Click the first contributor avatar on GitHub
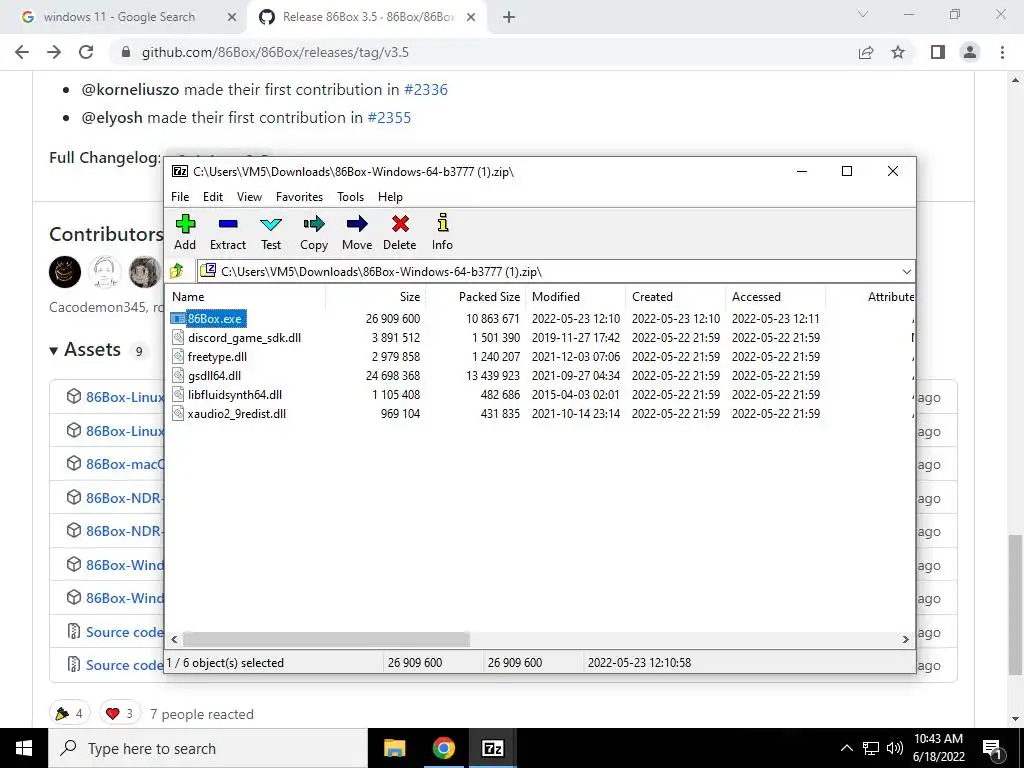The height and width of the screenshot is (768, 1024). pyautogui.click(x=65, y=272)
